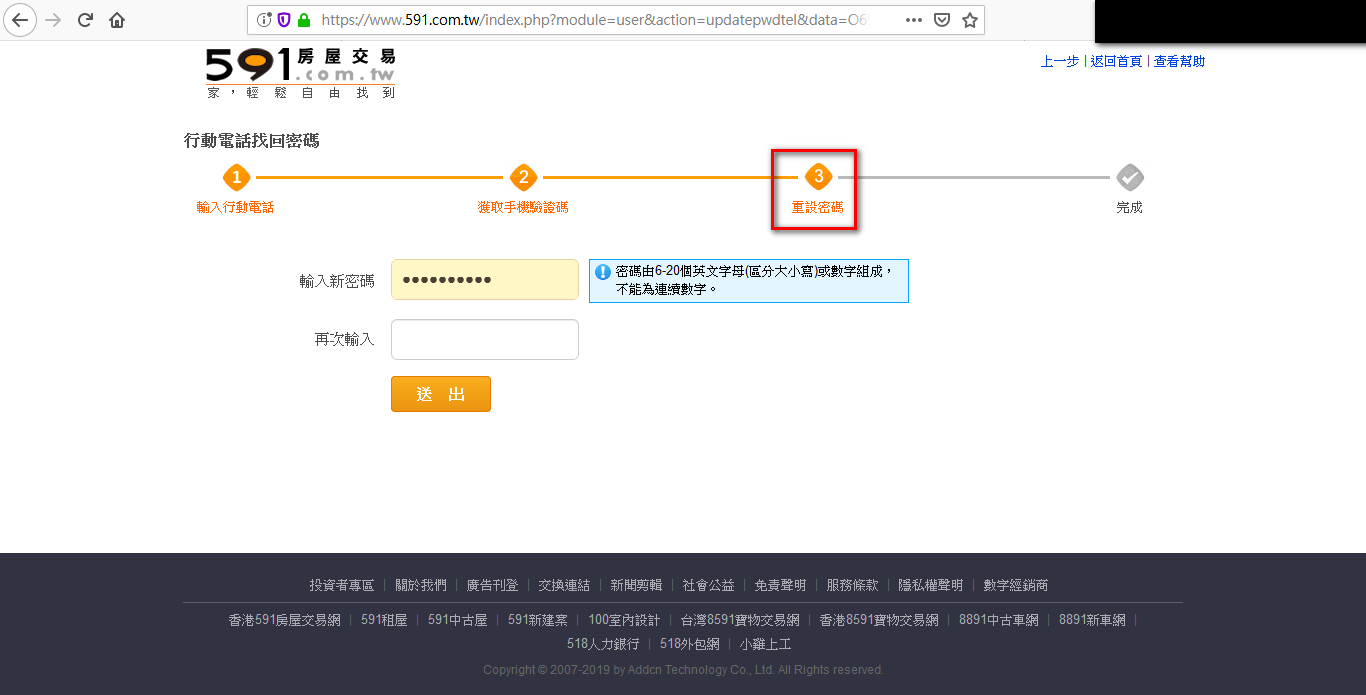The width and height of the screenshot is (1366, 695).
Task: Go back with the browser back arrow
Action: click(x=21, y=20)
